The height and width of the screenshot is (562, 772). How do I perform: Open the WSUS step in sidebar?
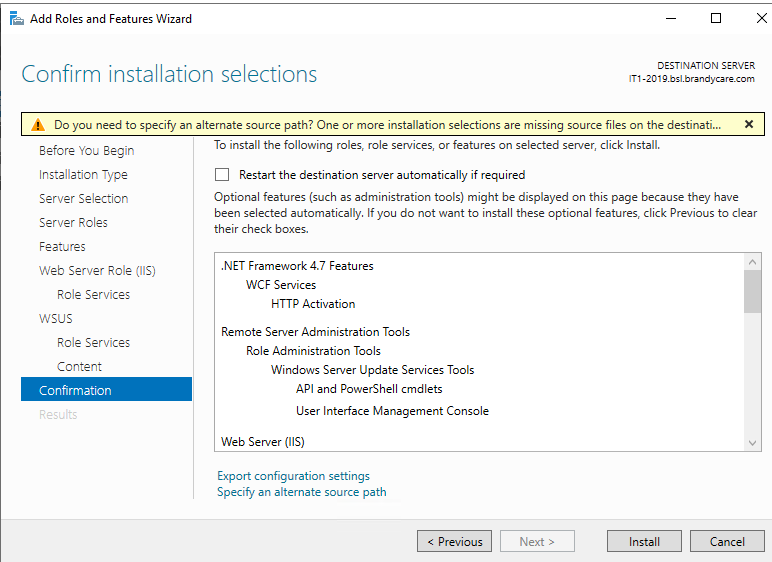coord(56,319)
